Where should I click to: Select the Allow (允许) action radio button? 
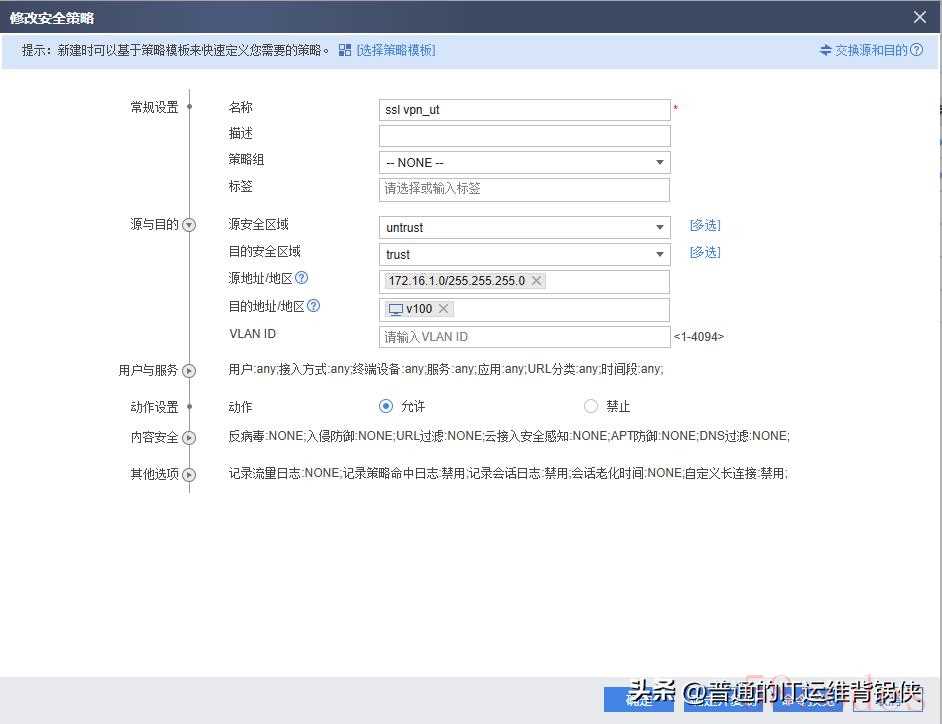[x=386, y=406]
